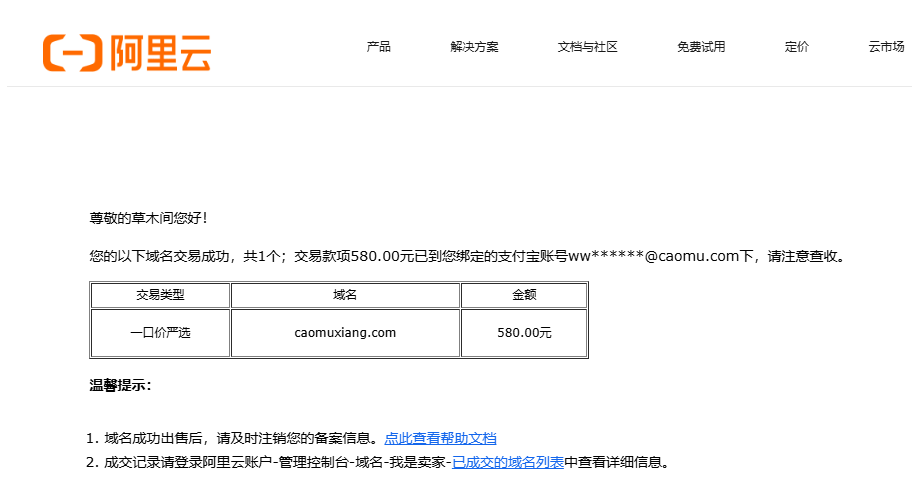Click the 金额 column header
This screenshot has width=912, height=478.
tap(524, 295)
